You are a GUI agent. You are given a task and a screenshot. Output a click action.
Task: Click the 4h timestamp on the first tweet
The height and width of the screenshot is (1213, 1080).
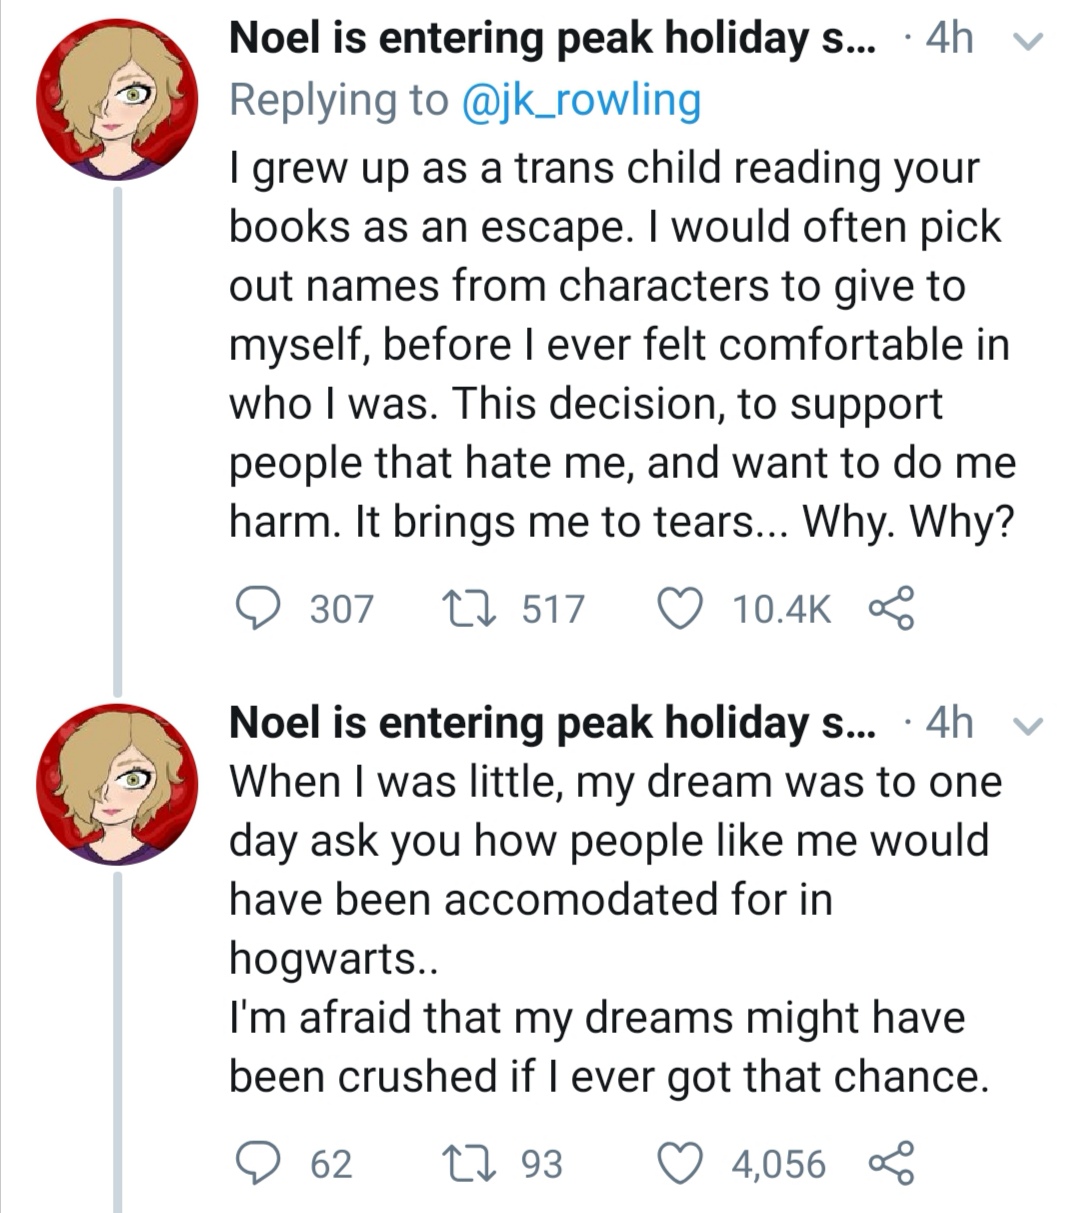(948, 39)
